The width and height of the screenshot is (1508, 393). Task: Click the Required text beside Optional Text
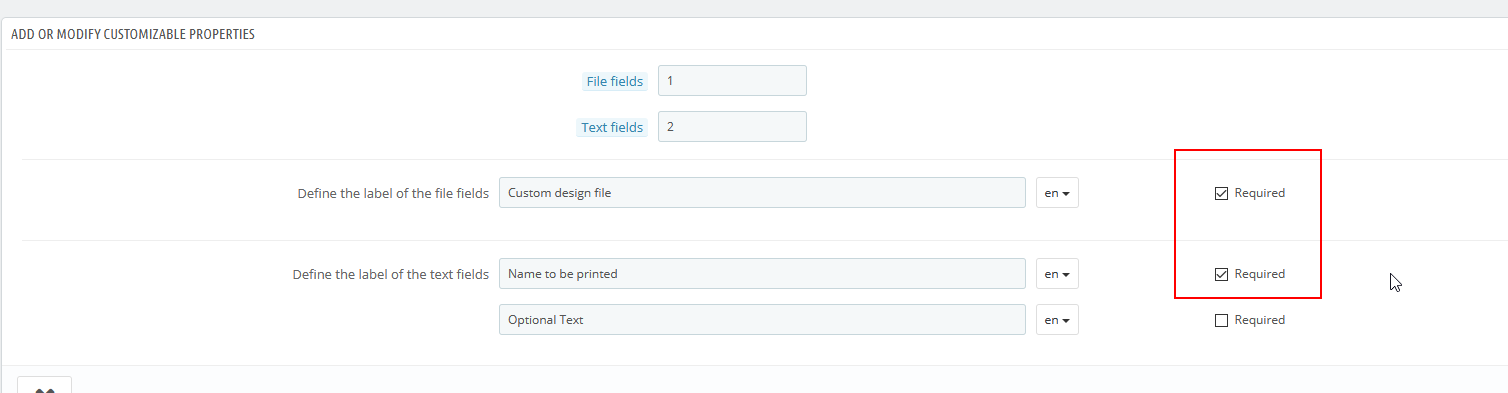point(1260,320)
